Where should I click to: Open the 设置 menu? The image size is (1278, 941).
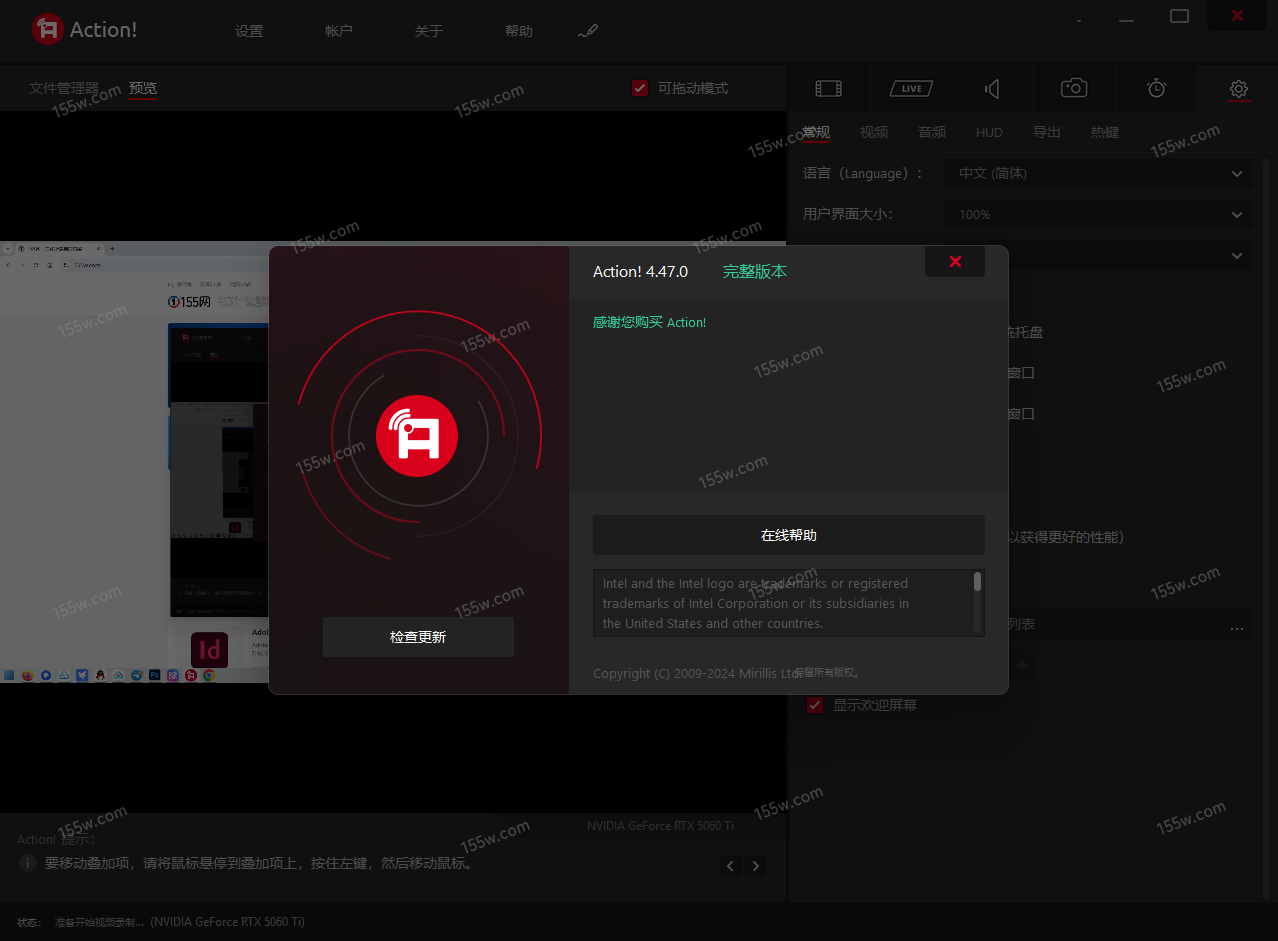click(x=249, y=32)
